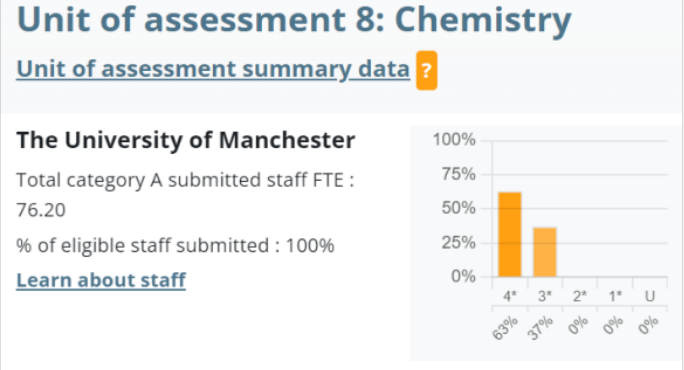Click the 4* orange bar in chart
684x370 pixels.
tap(510, 234)
